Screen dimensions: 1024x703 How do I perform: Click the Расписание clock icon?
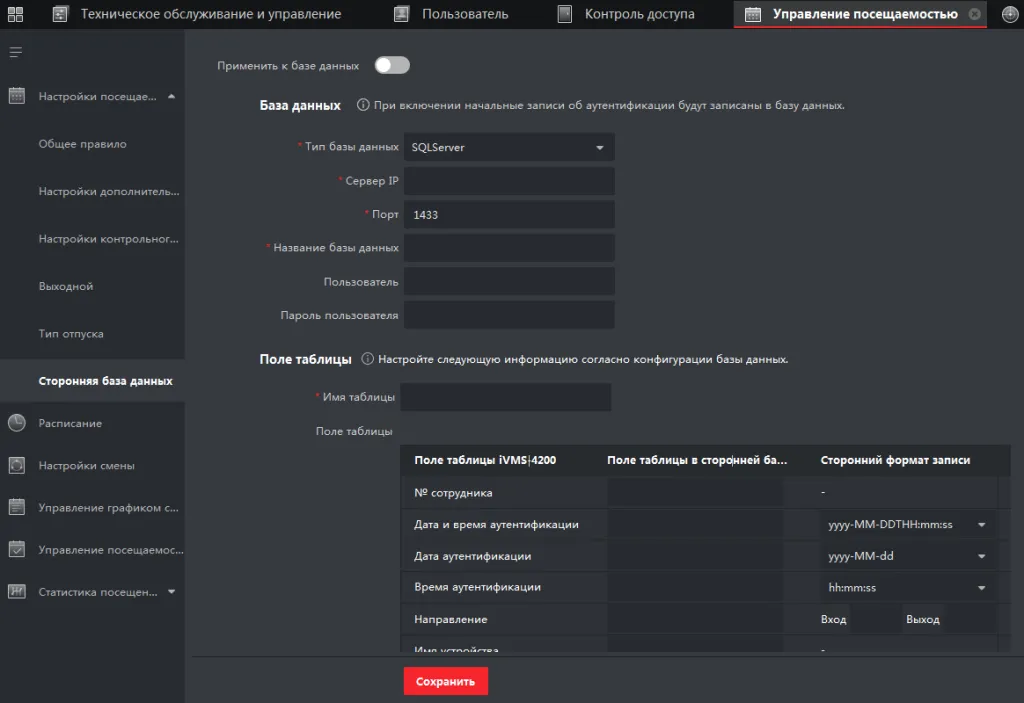point(17,423)
